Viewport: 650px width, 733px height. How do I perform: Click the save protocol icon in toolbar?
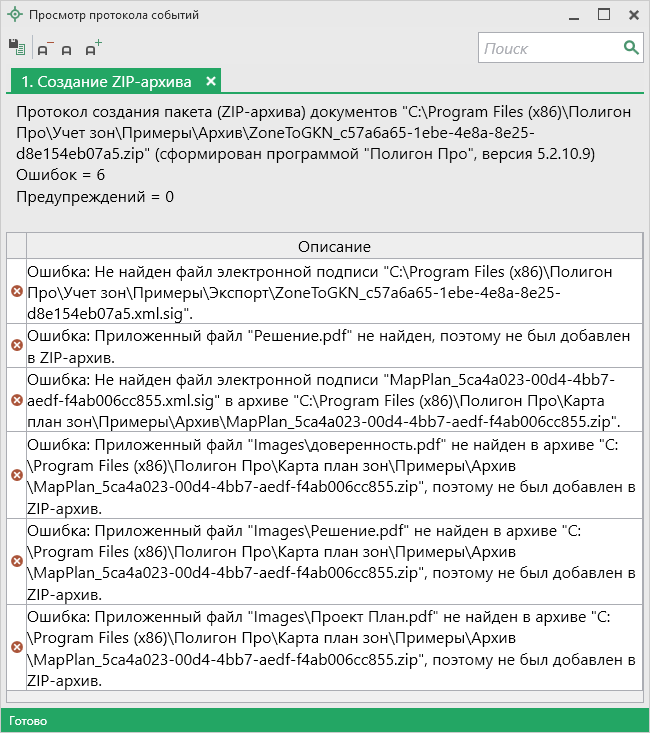(16, 47)
